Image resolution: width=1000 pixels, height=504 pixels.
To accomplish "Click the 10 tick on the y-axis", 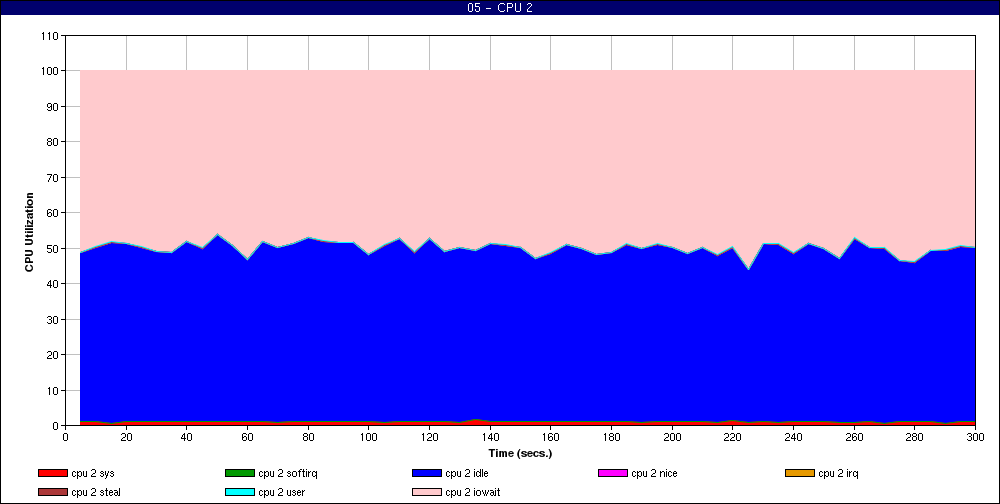I will [x=52, y=390].
